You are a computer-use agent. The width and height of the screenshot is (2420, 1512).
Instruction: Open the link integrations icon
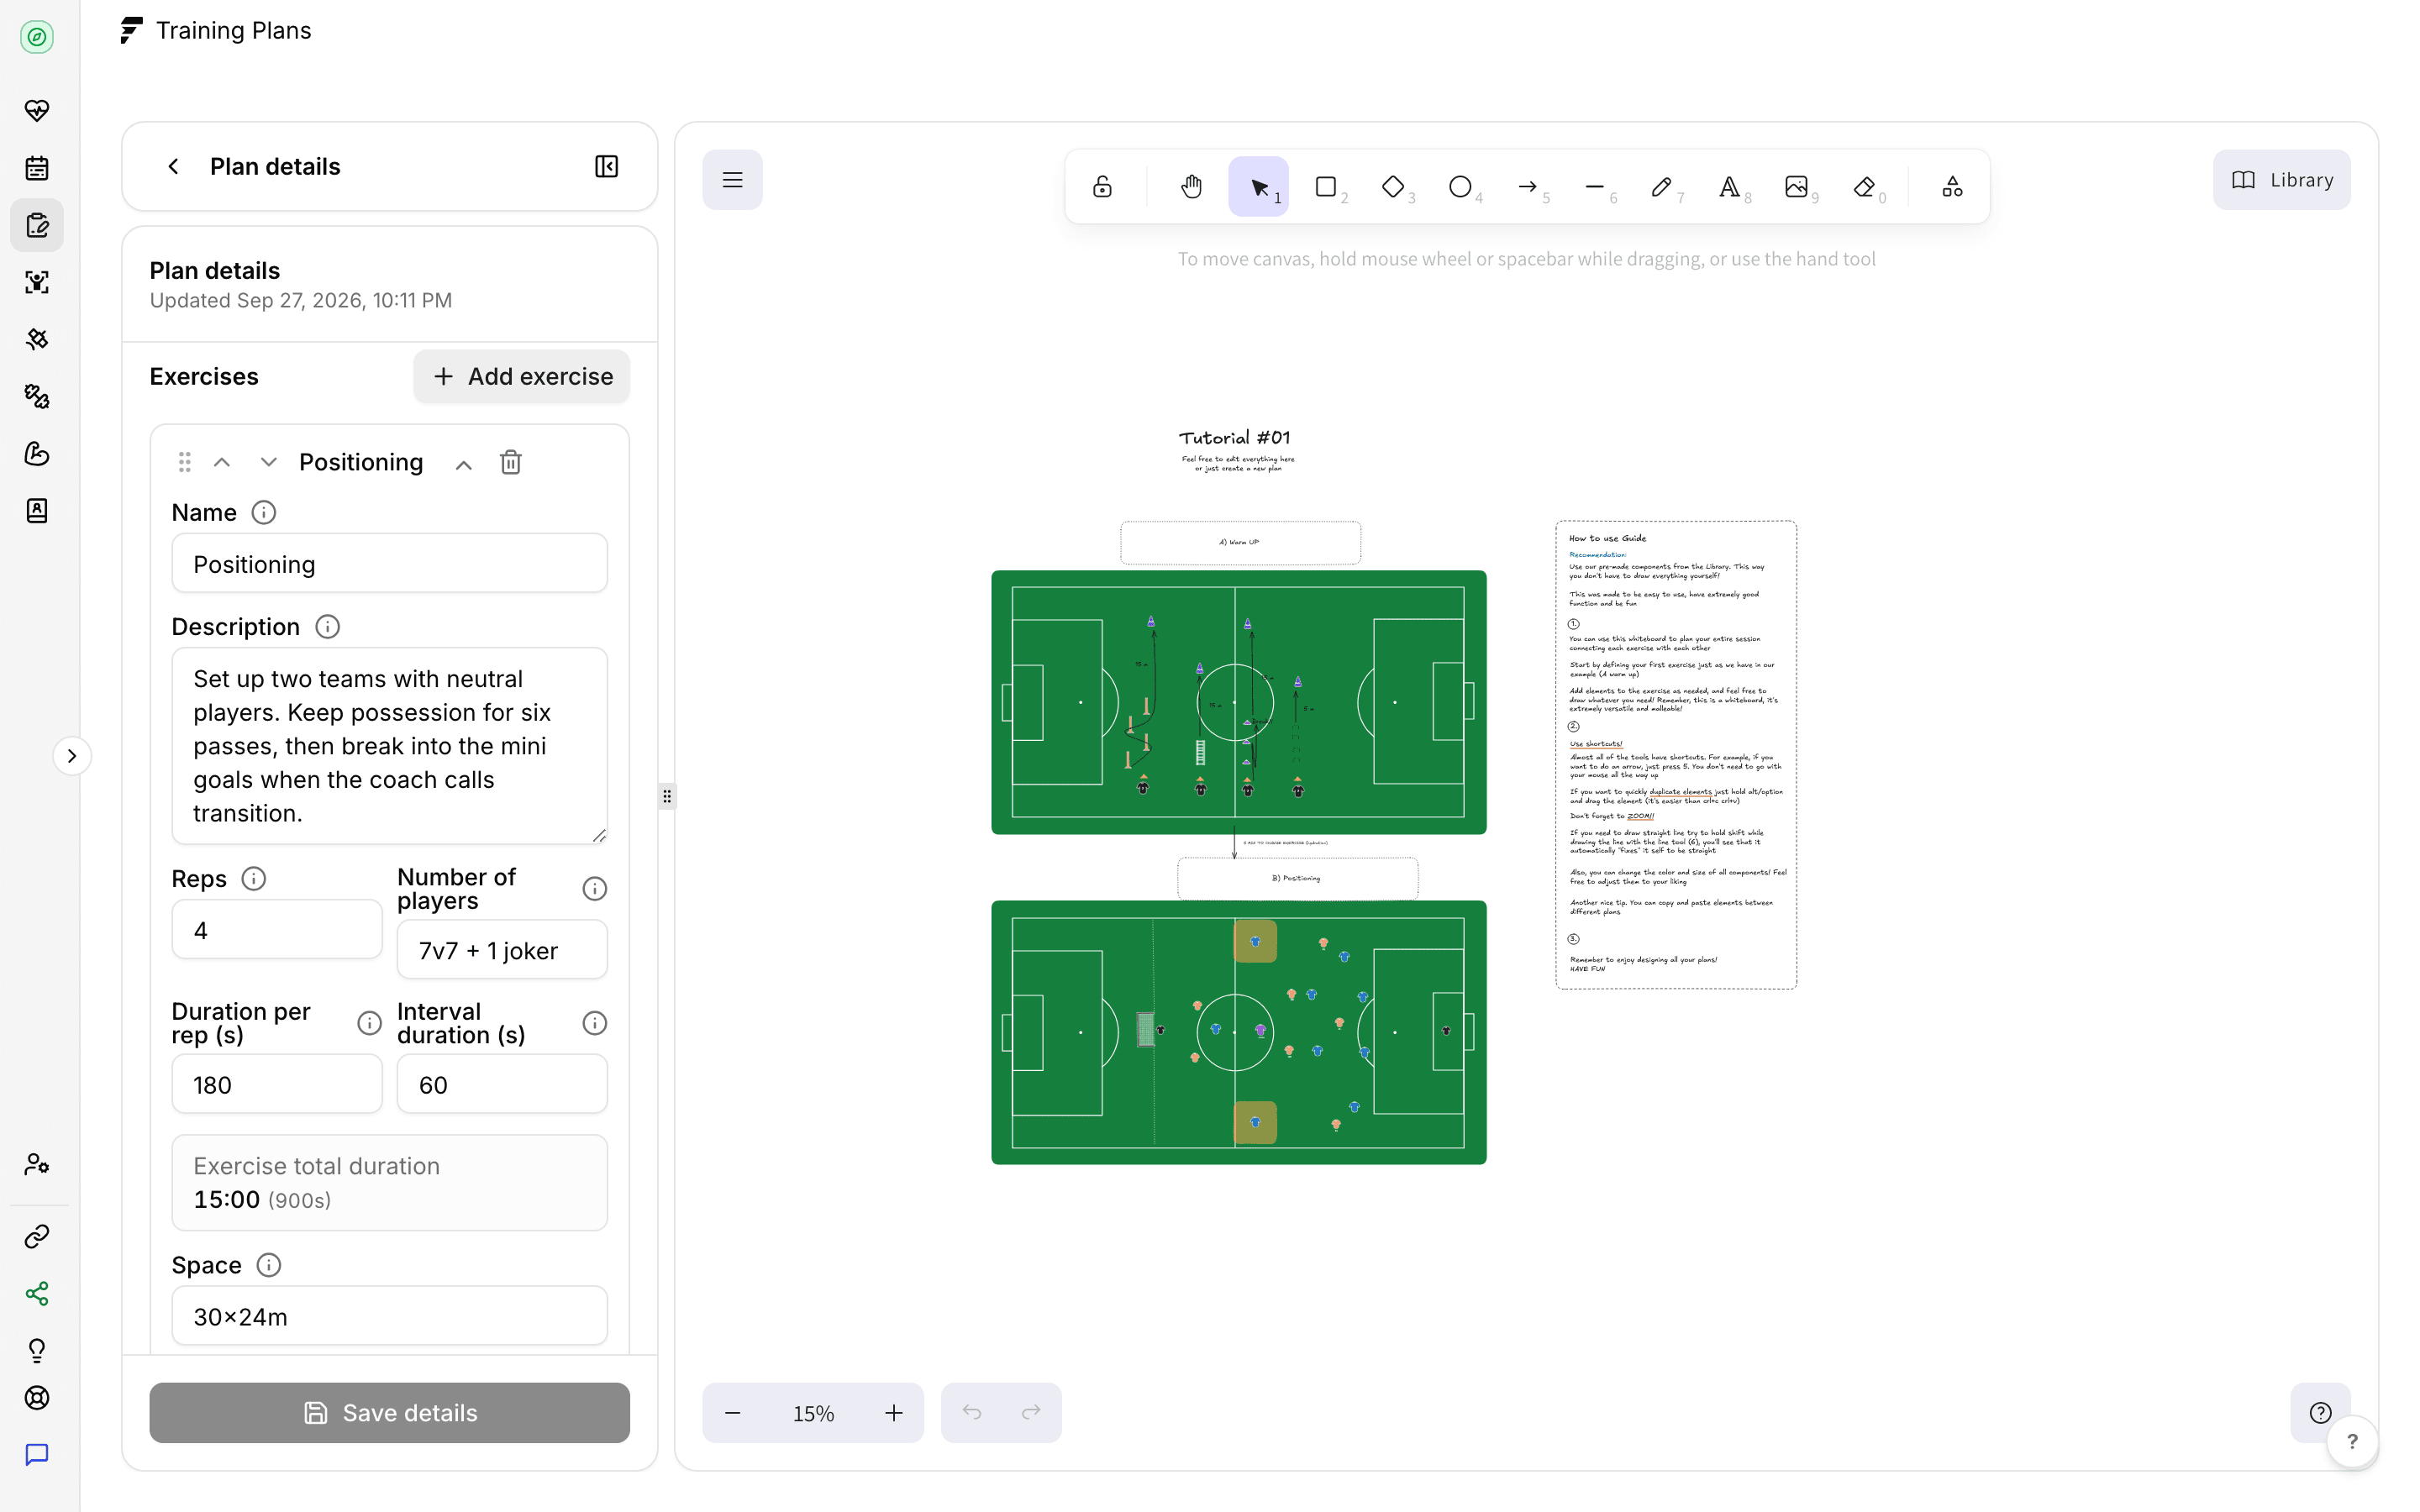click(37, 1237)
